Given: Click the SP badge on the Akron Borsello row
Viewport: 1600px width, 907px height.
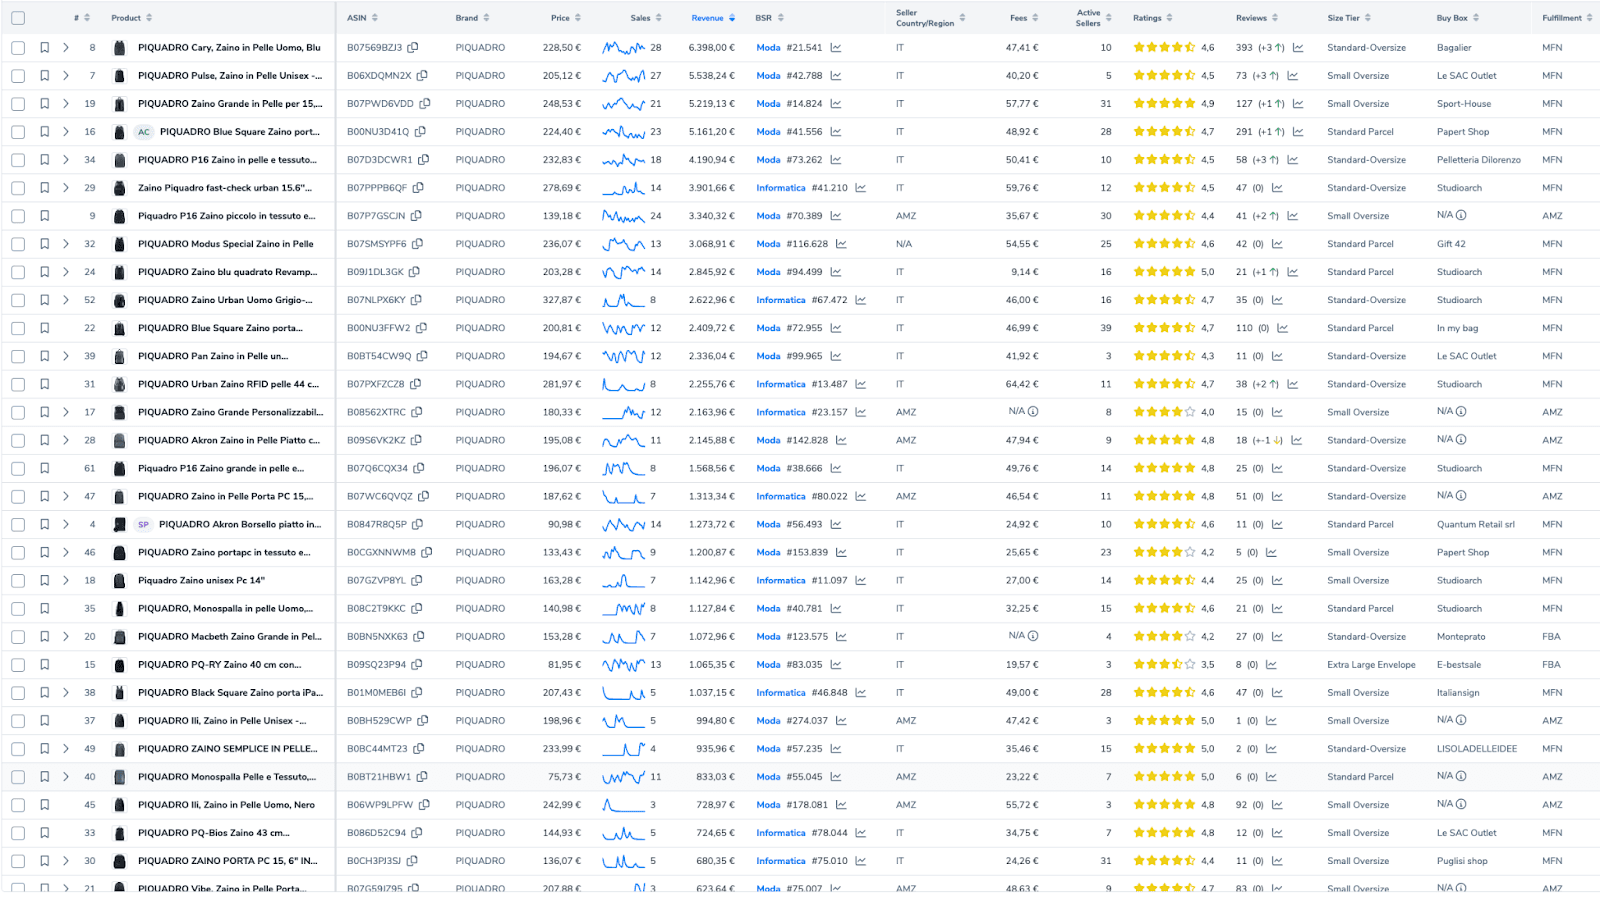Looking at the screenshot, I should tap(143, 524).
